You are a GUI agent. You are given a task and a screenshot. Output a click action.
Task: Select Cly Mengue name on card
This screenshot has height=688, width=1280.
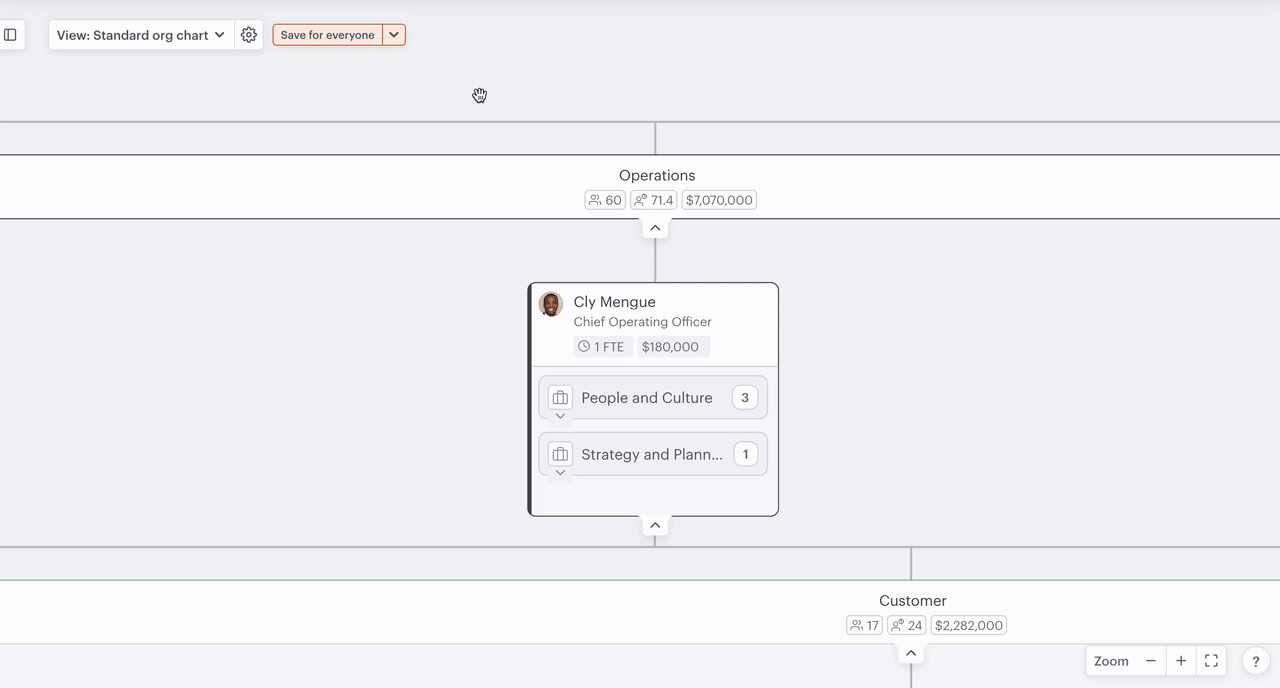(x=614, y=302)
